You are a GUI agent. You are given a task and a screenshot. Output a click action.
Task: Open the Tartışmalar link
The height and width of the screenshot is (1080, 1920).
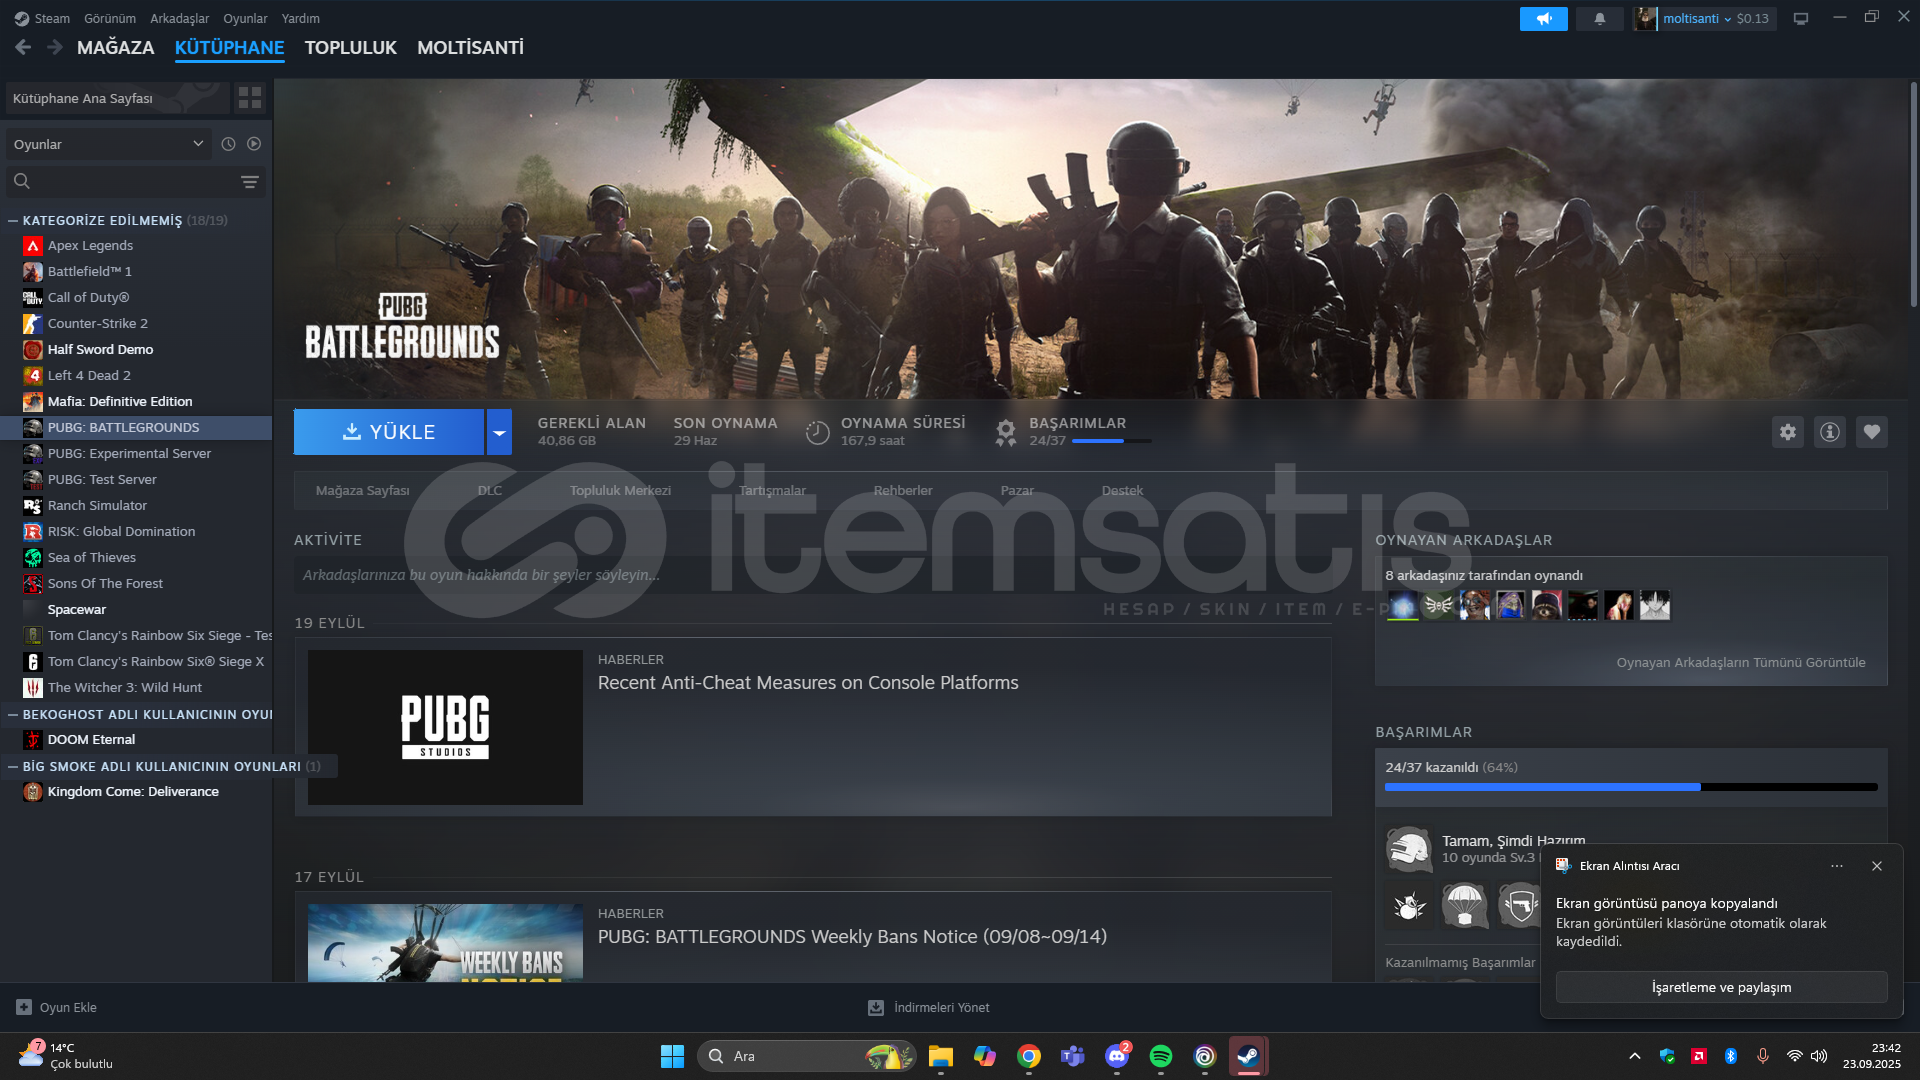click(772, 490)
